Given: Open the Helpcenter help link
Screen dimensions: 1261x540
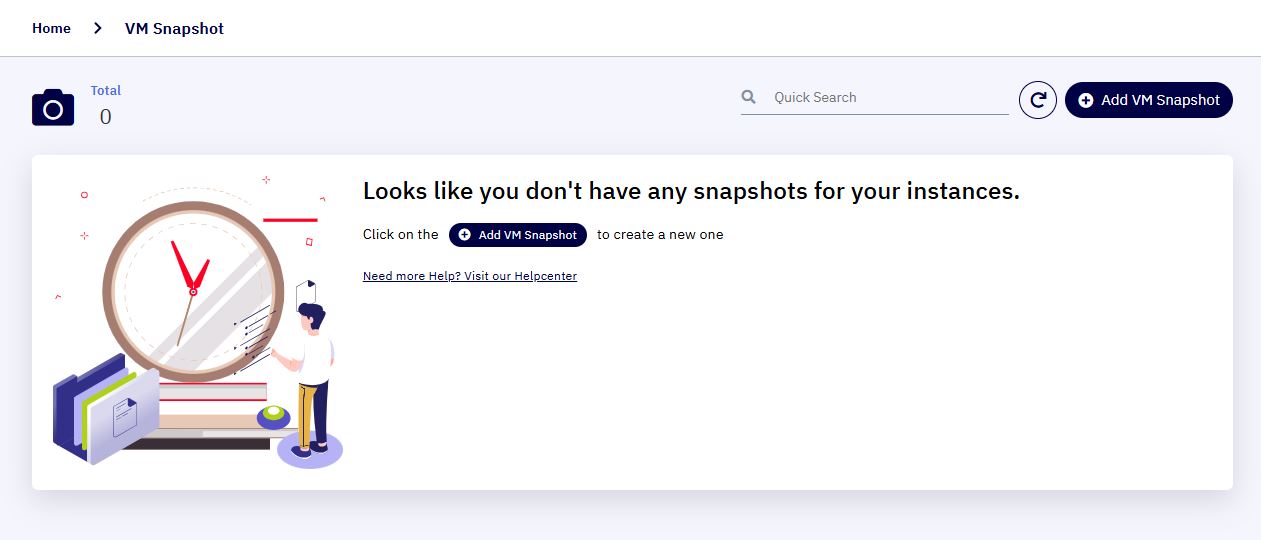Looking at the screenshot, I should [470, 276].
